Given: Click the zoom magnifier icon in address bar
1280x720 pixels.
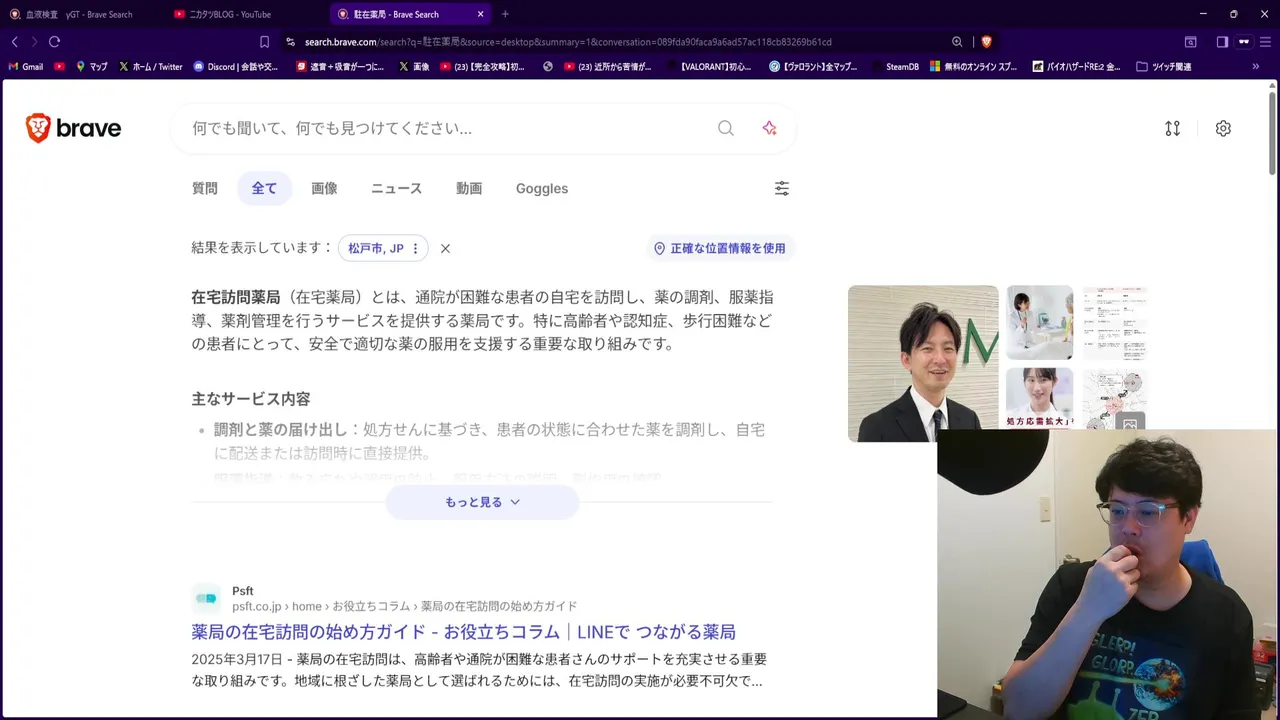Looking at the screenshot, I should [957, 42].
